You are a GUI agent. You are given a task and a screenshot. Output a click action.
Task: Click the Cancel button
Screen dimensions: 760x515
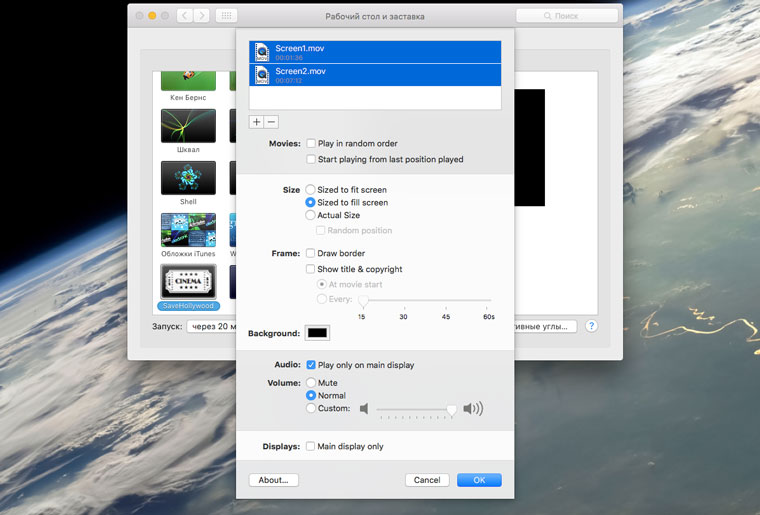click(427, 480)
